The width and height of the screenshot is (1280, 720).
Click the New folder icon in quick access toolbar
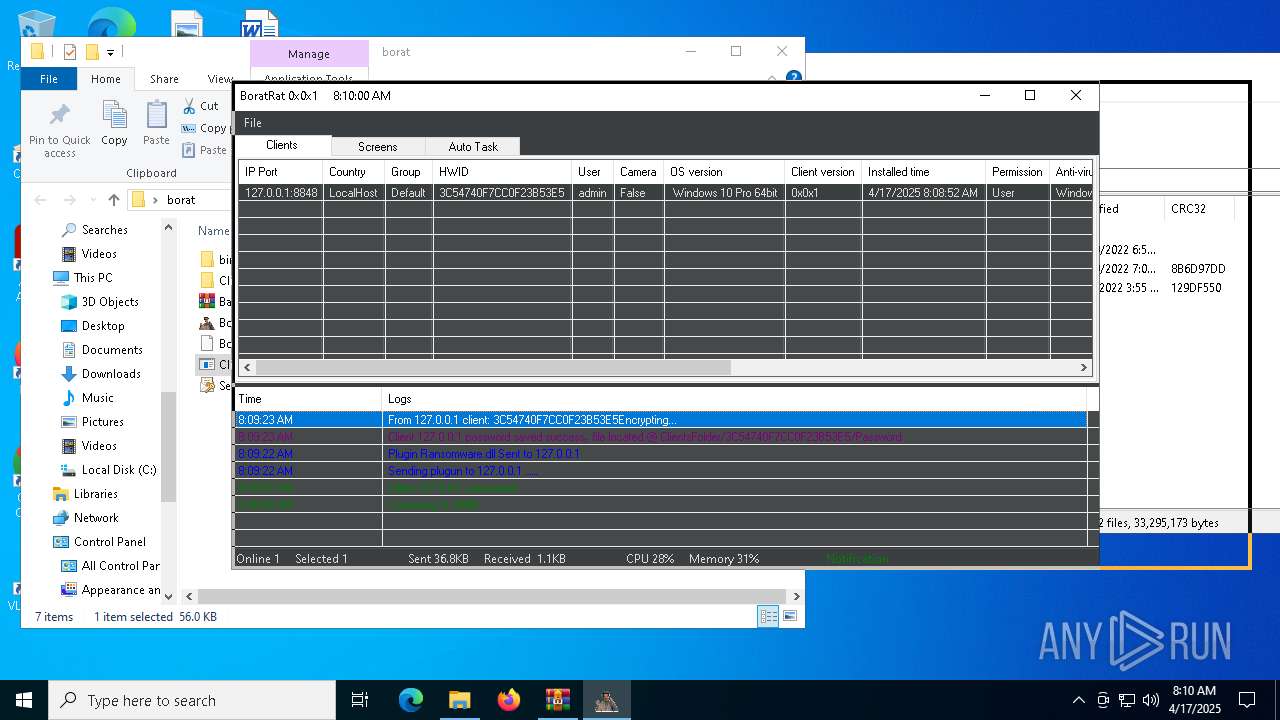click(x=92, y=52)
